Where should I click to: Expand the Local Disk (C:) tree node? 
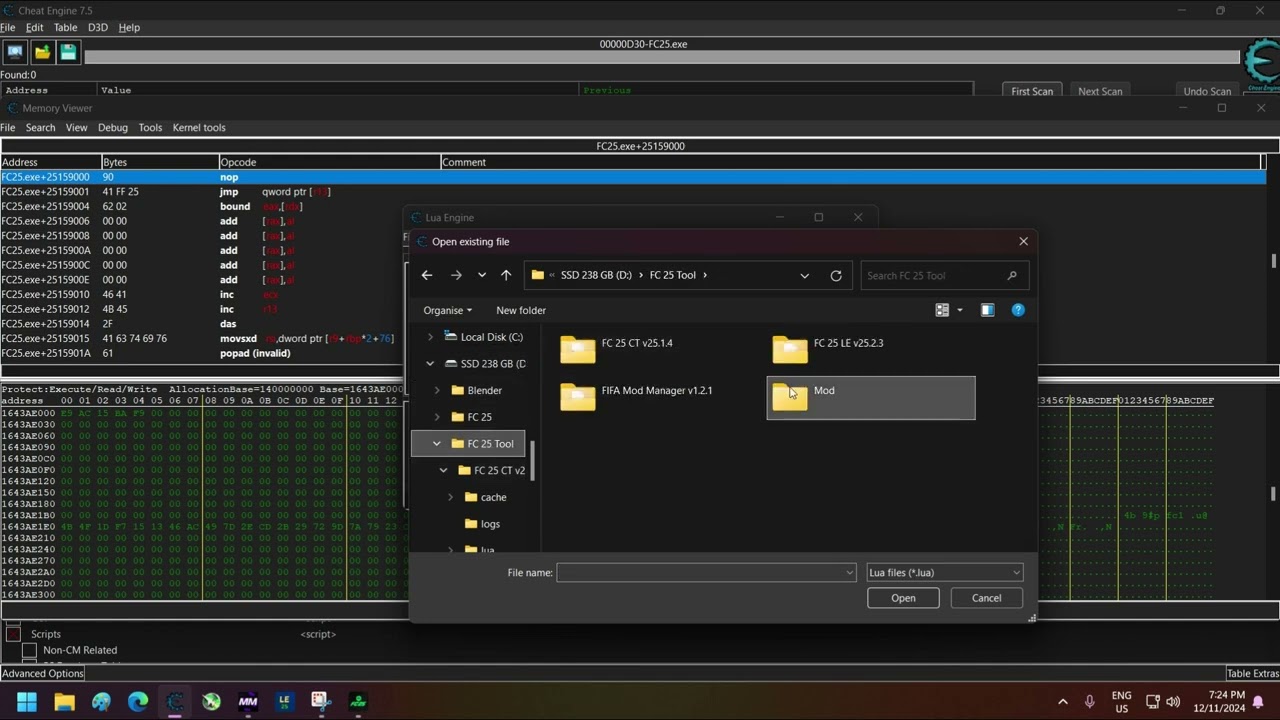[430, 337]
